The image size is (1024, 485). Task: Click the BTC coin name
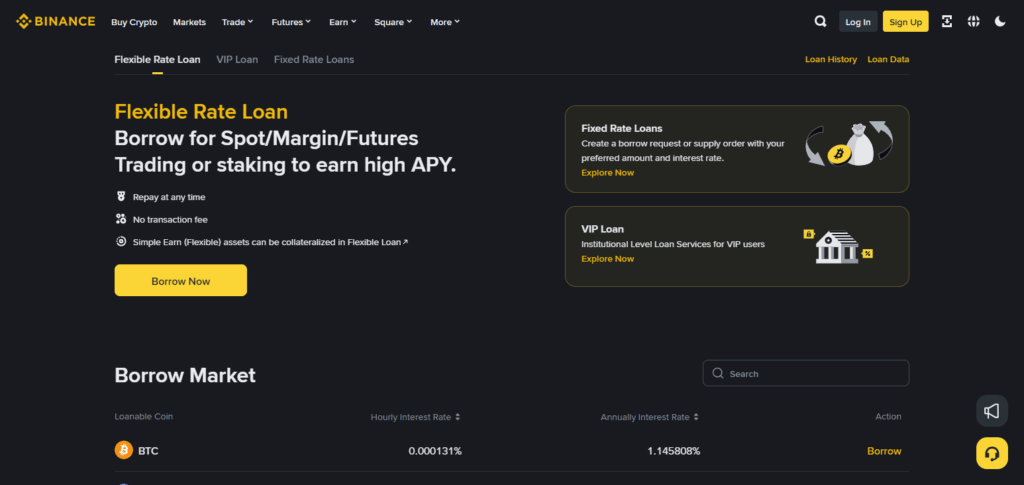[148, 451]
